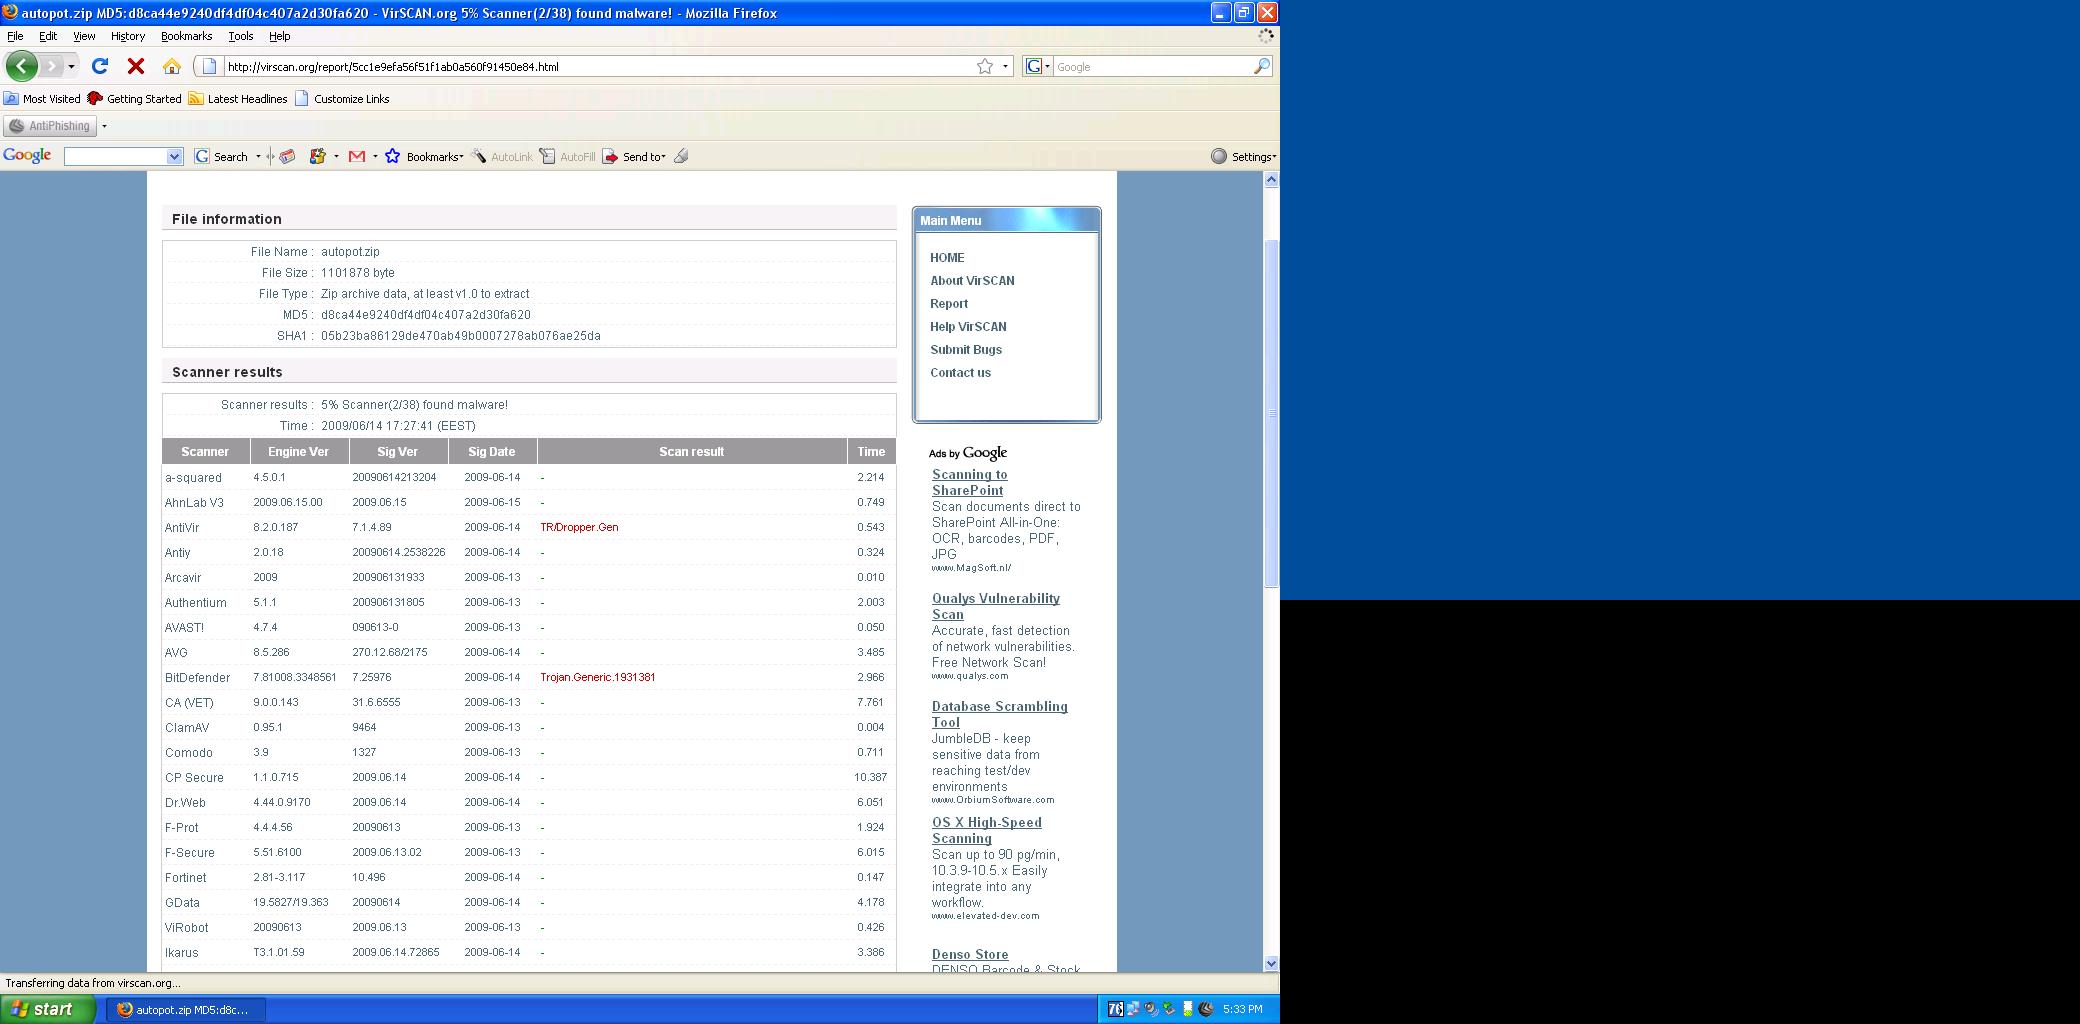Click the Safely Remove Hardware tray icon
This screenshot has height=1024, width=2080.
tap(1169, 1009)
